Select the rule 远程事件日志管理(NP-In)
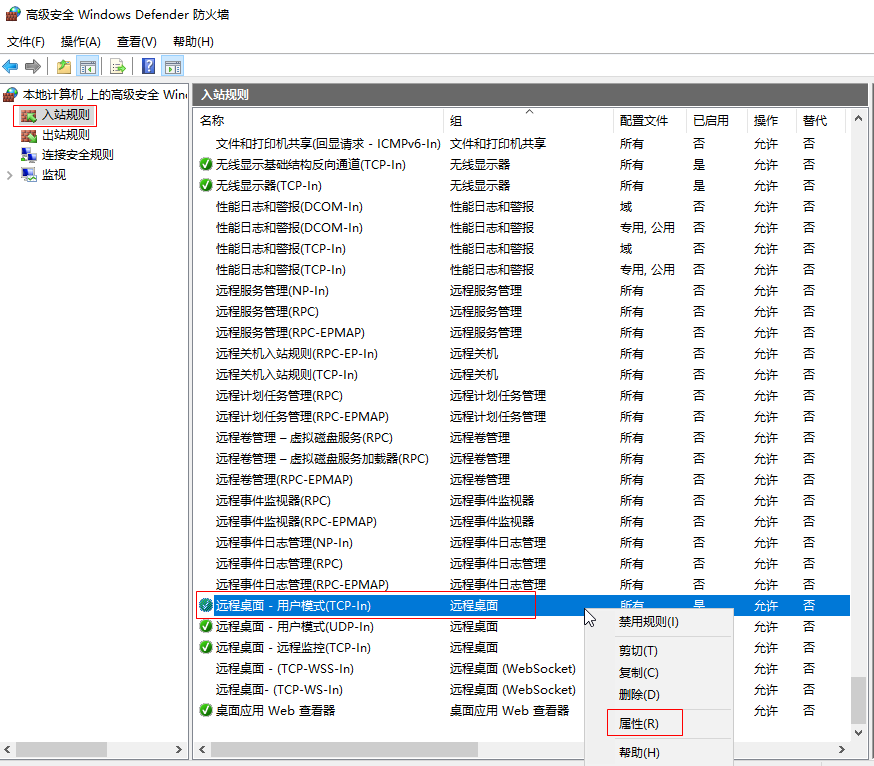Image resolution: width=874 pixels, height=766 pixels. click(x=284, y=542)
